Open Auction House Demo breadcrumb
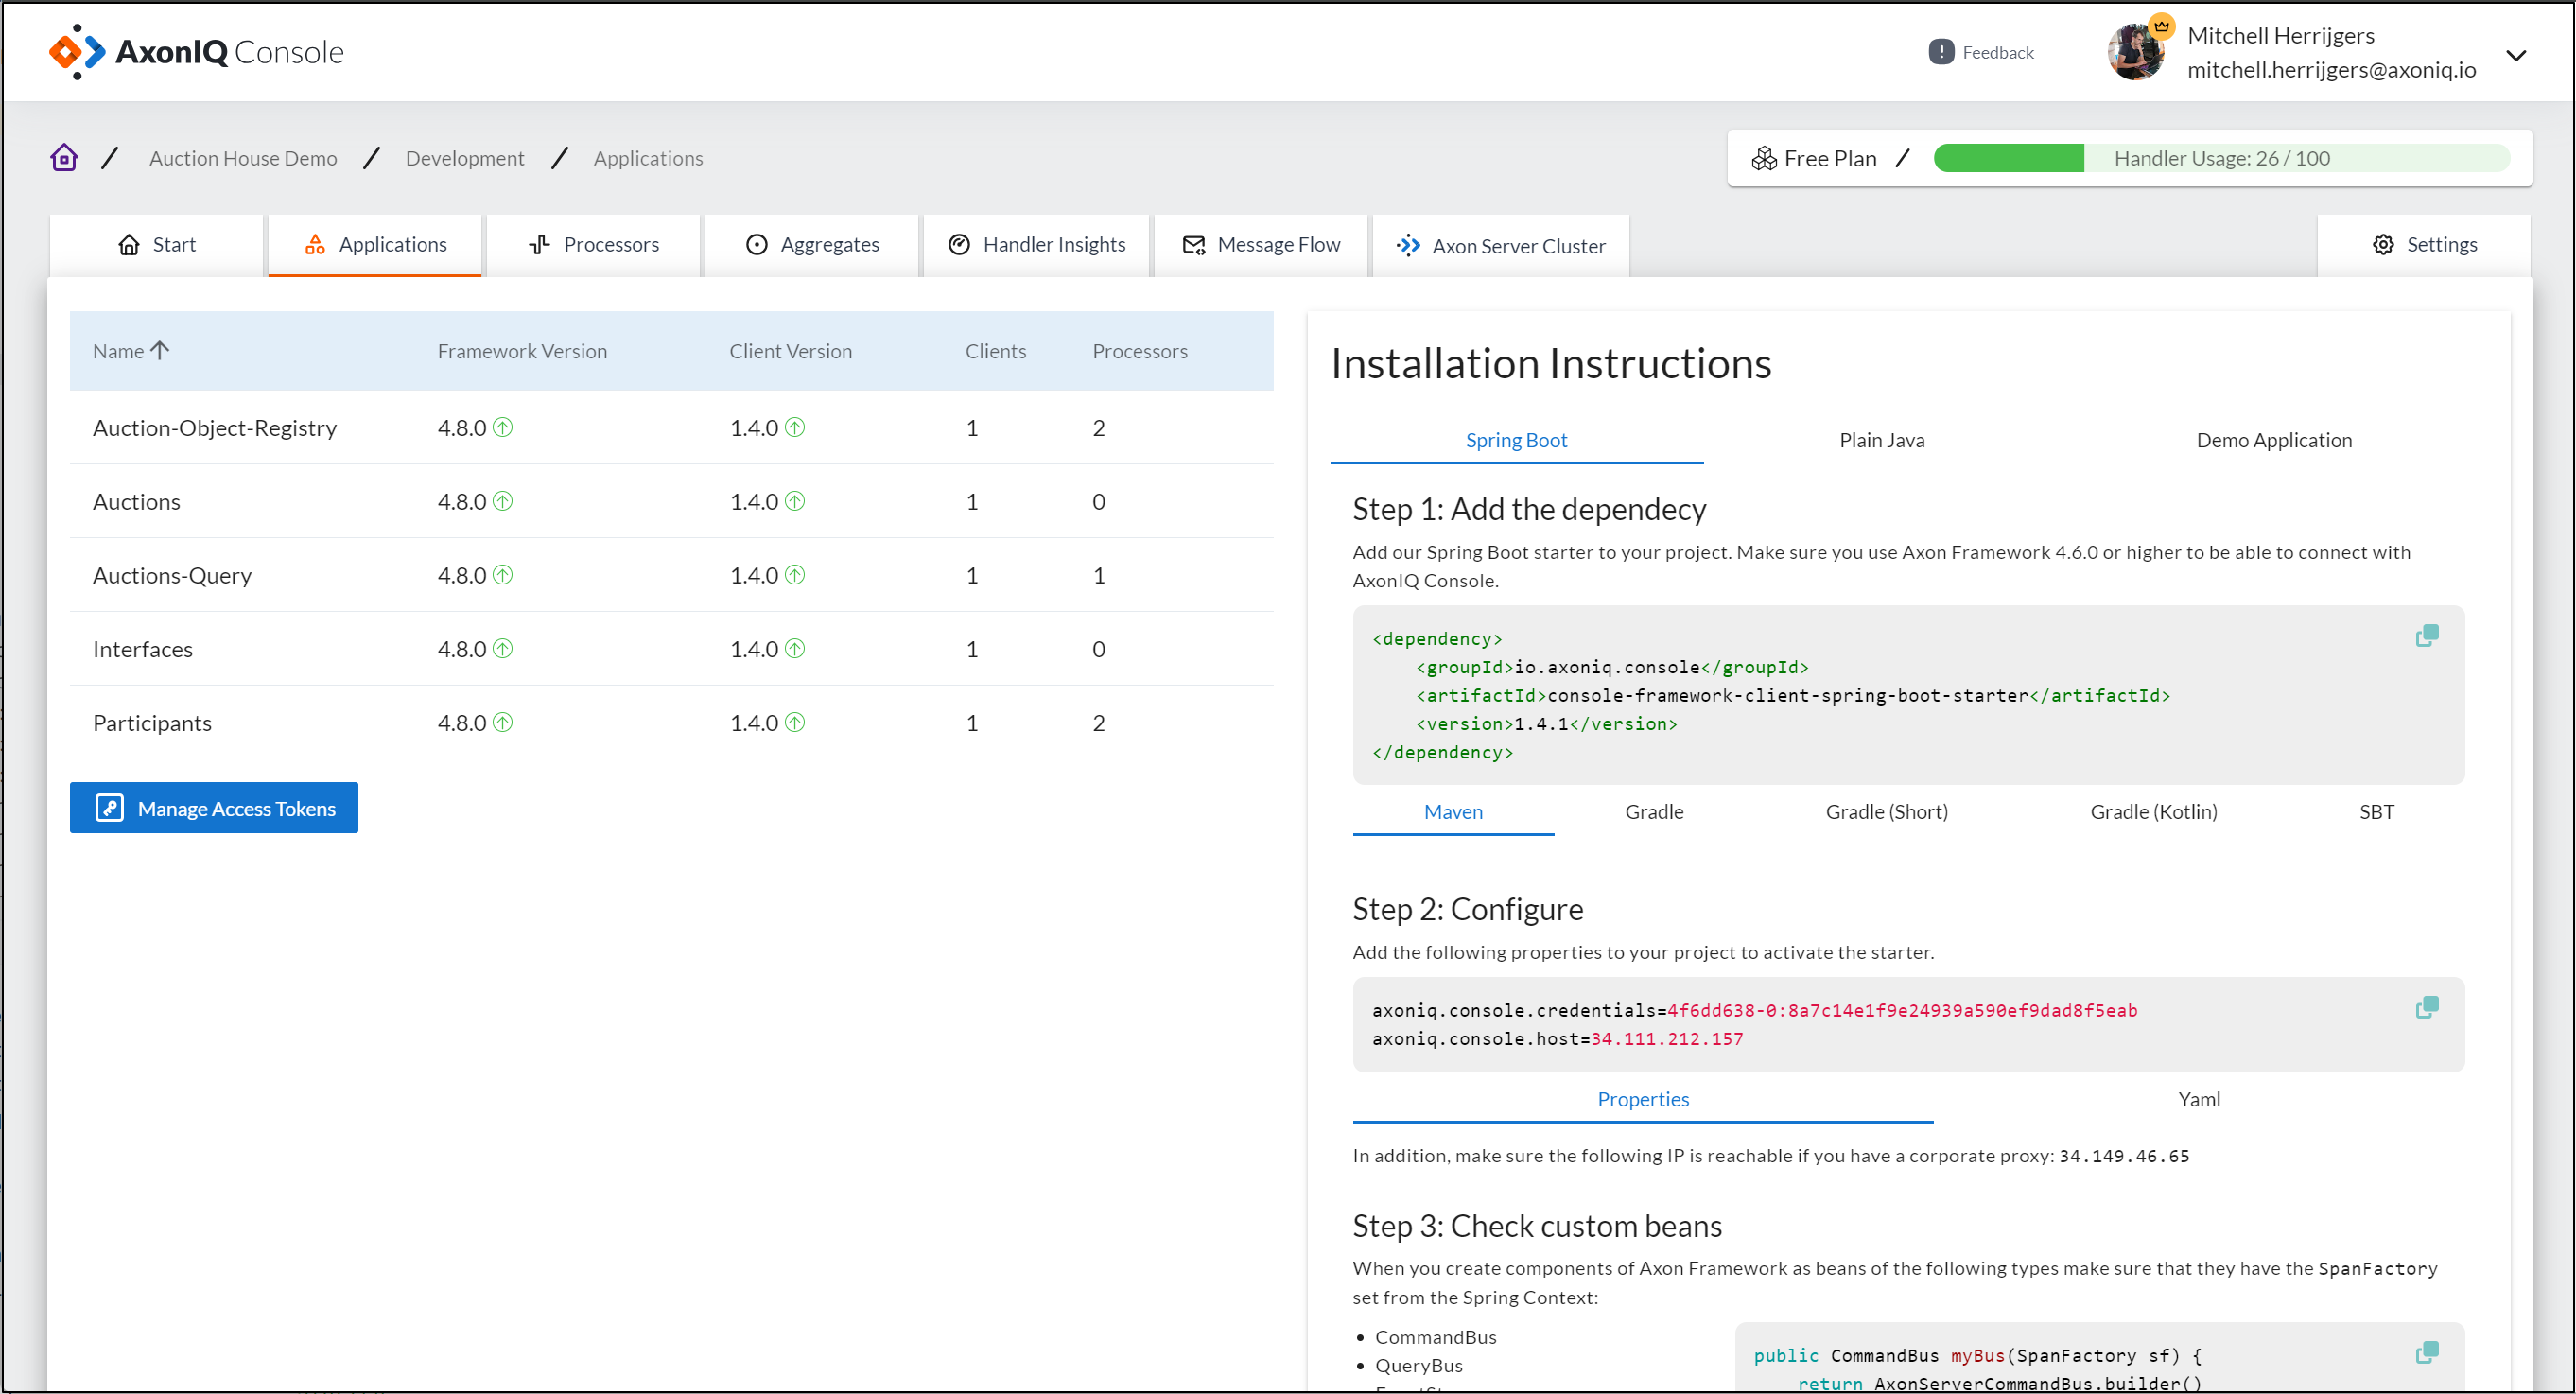2576x1394 pixels. pos(243,158)
